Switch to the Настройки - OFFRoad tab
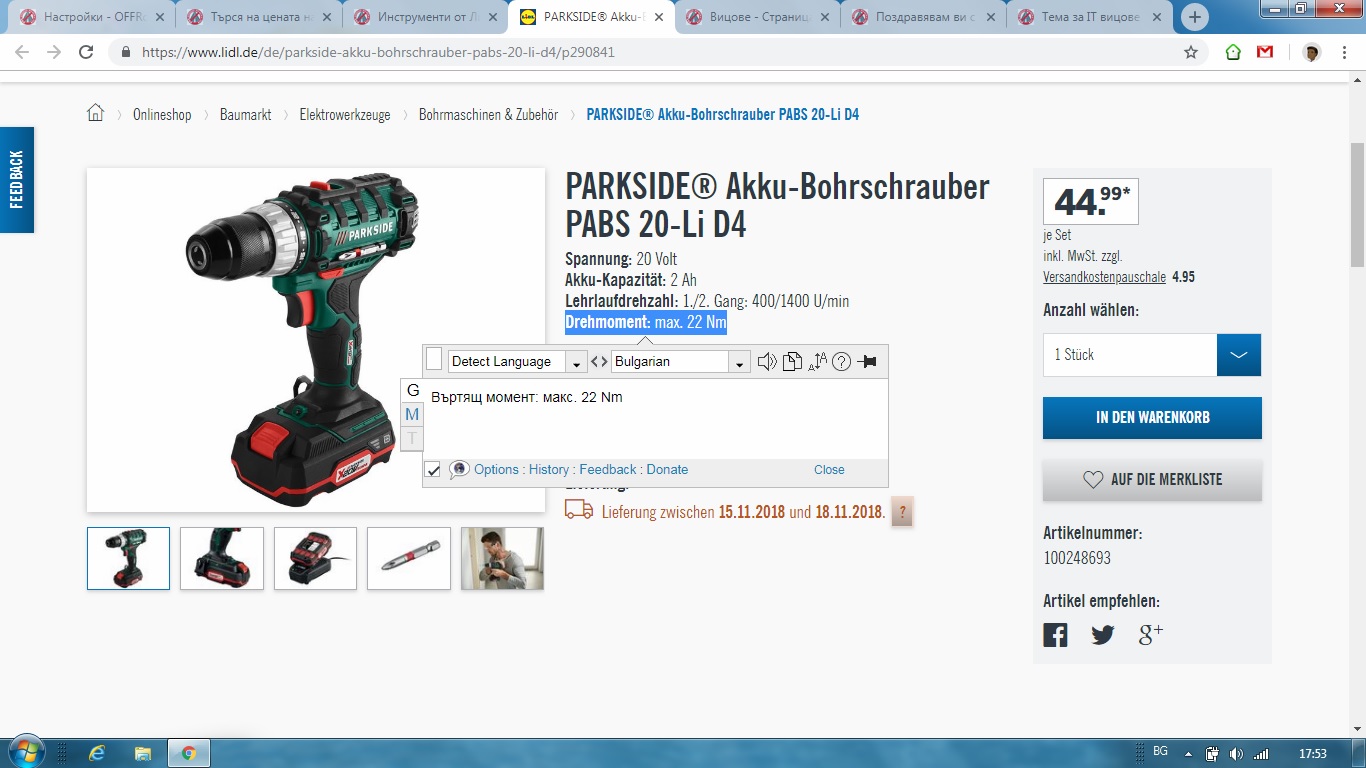1366x768 pixels. pyautogui.click(x=90, y=17)
